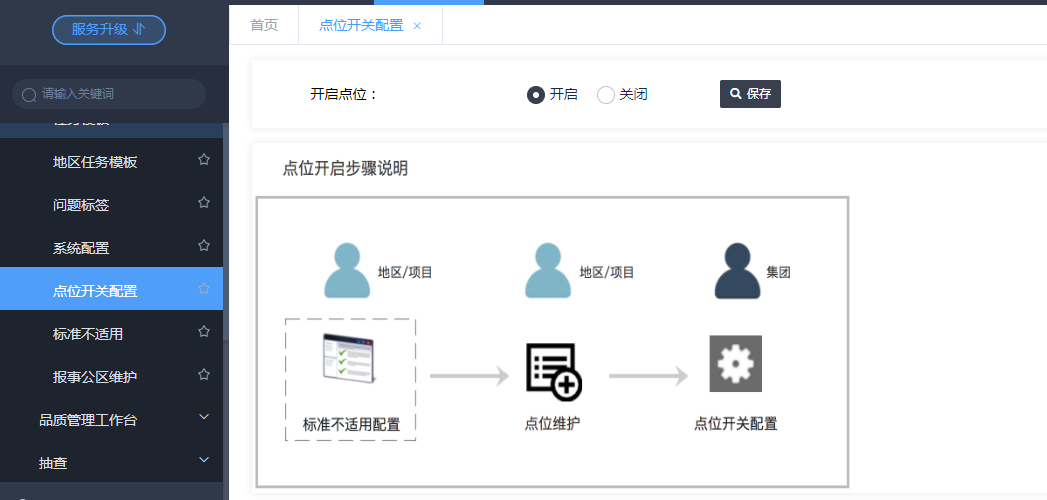
Task: Click the 集团 label text
Action: tap(779, 272)
